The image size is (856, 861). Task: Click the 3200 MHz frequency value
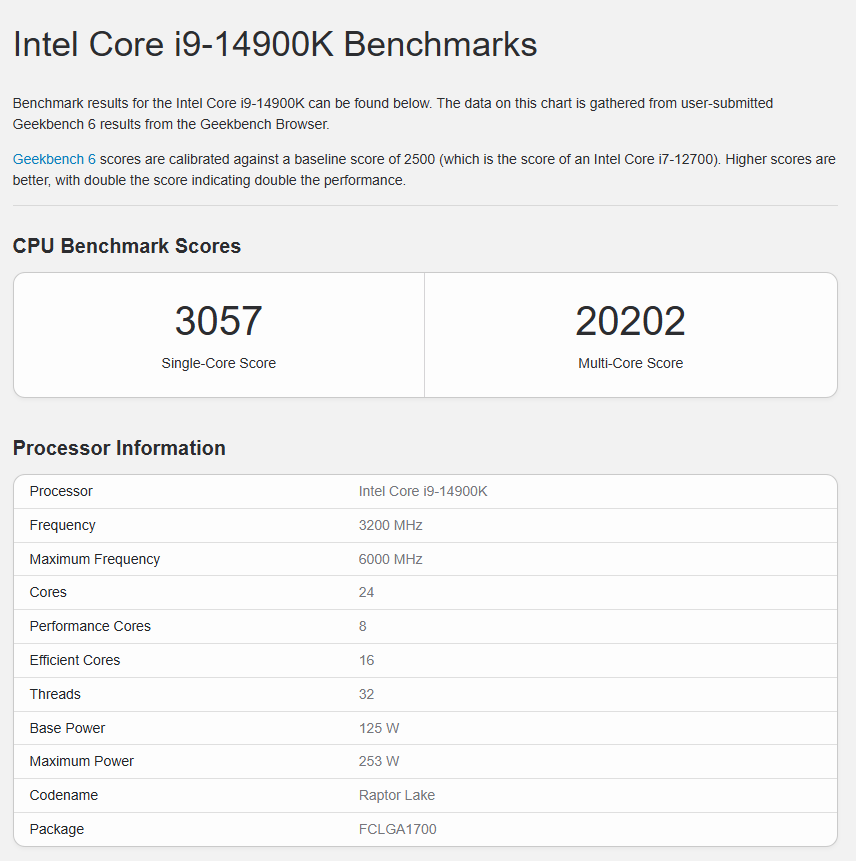[x=391, y=525]
